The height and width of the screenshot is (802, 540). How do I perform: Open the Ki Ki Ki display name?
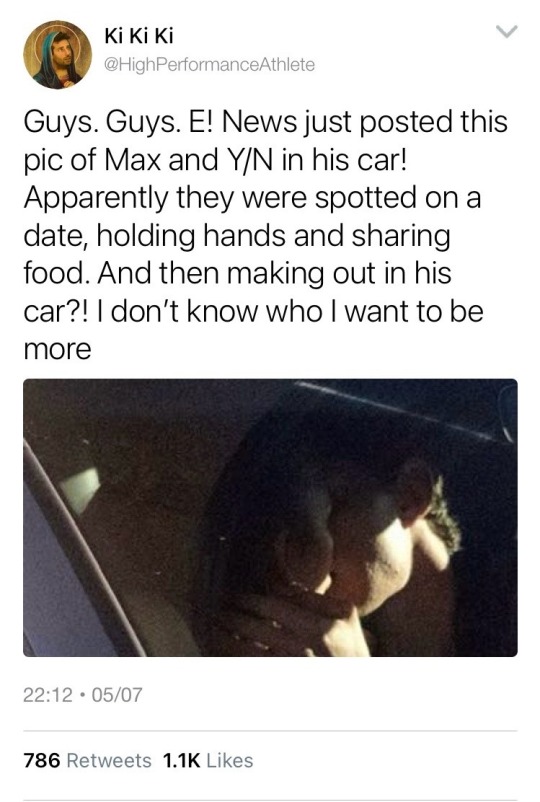click(139, 36)
